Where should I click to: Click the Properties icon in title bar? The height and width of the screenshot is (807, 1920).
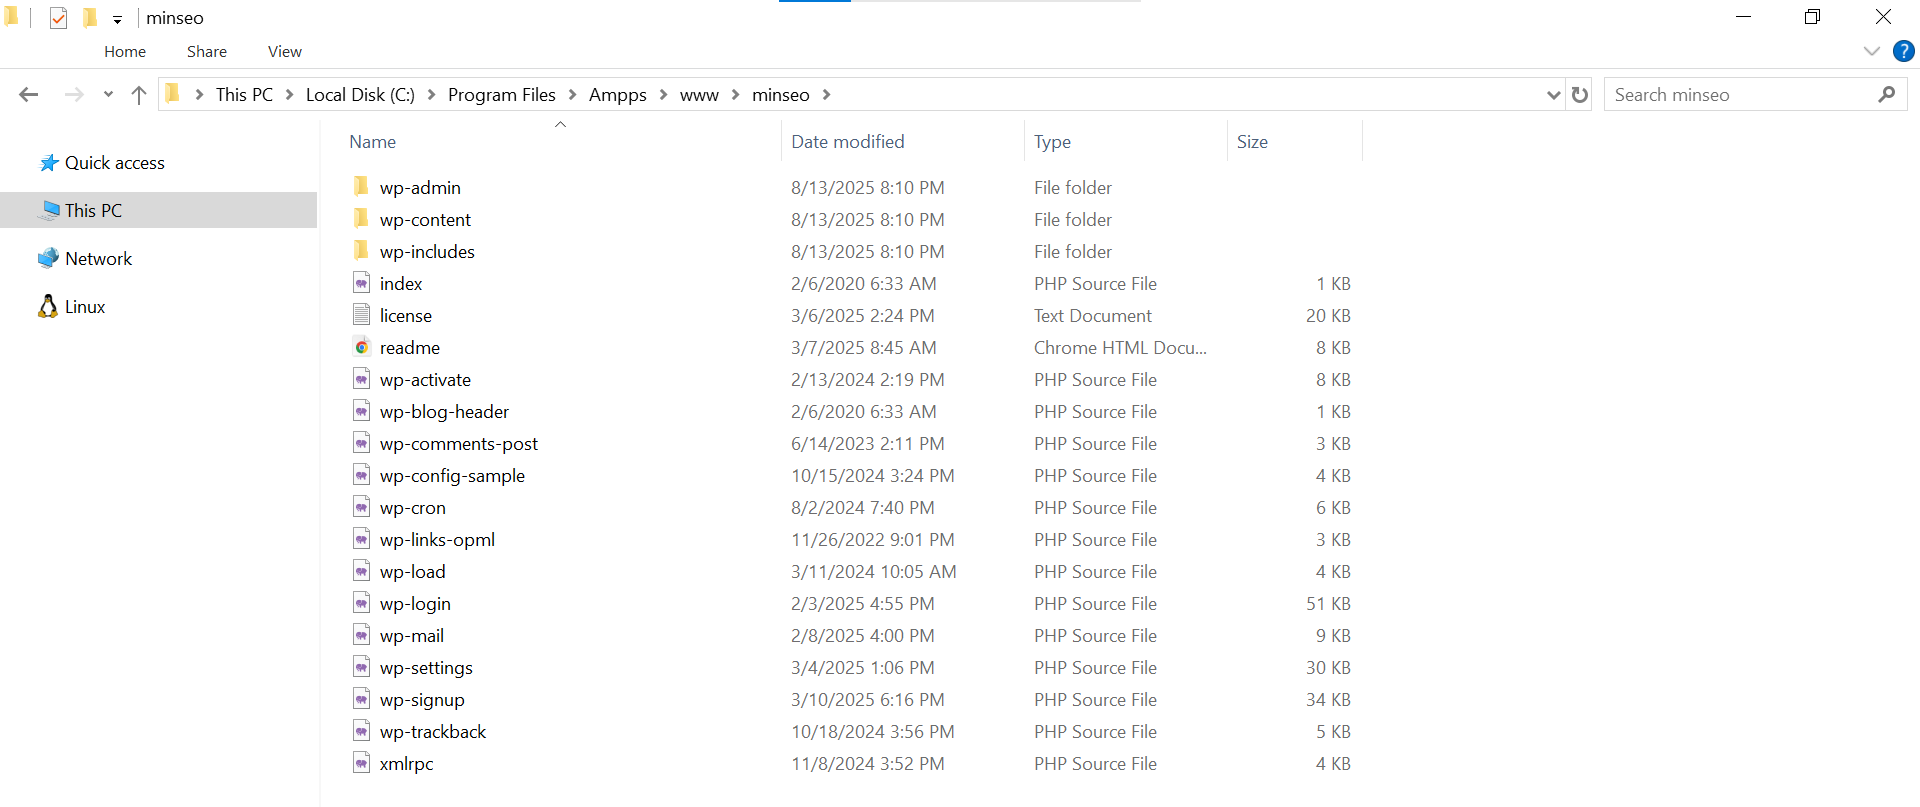[x=58, y=18]
